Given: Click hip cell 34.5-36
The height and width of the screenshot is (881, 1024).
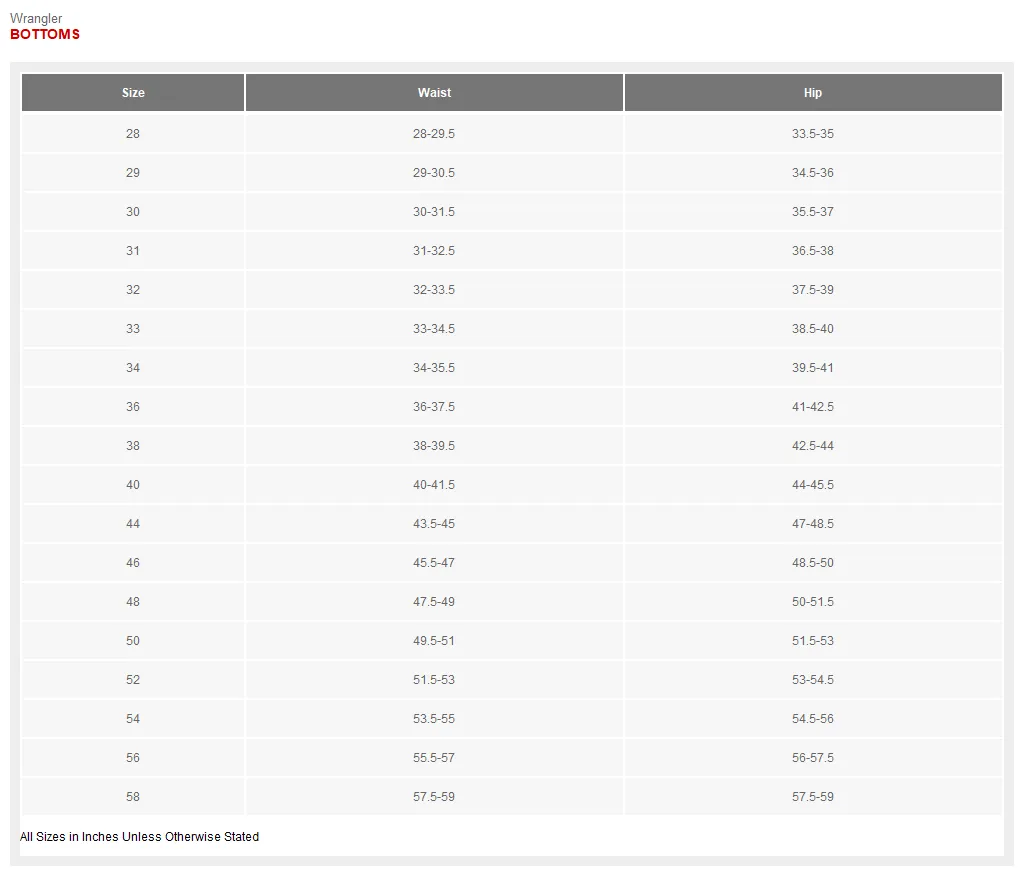Looking at the screenshot, I should click(813, 173).
